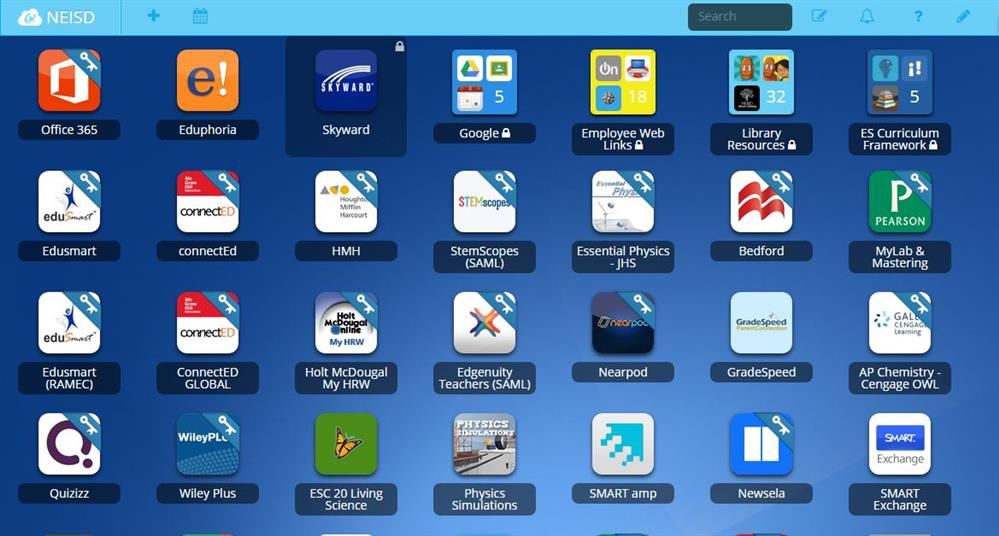999x536 pixels.
Task: Launch Edusmart (RAMEC) app icon
Action: coord(69,323)
